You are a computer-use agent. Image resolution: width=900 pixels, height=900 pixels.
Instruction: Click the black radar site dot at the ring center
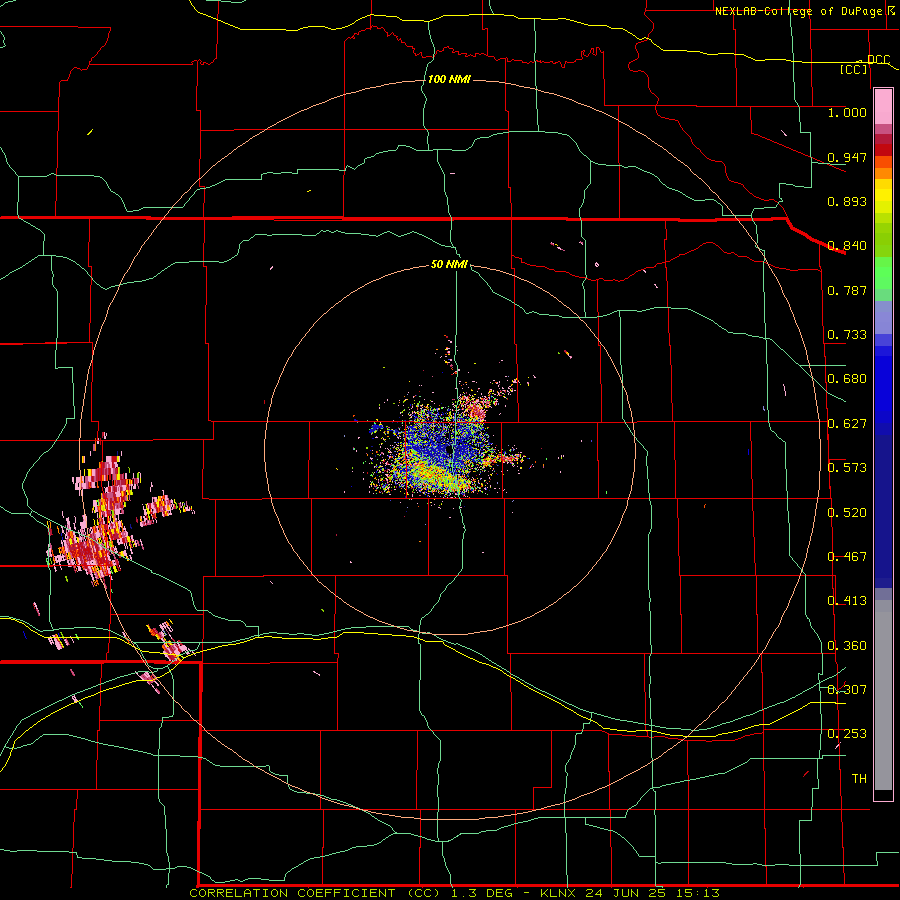(448, 451)
